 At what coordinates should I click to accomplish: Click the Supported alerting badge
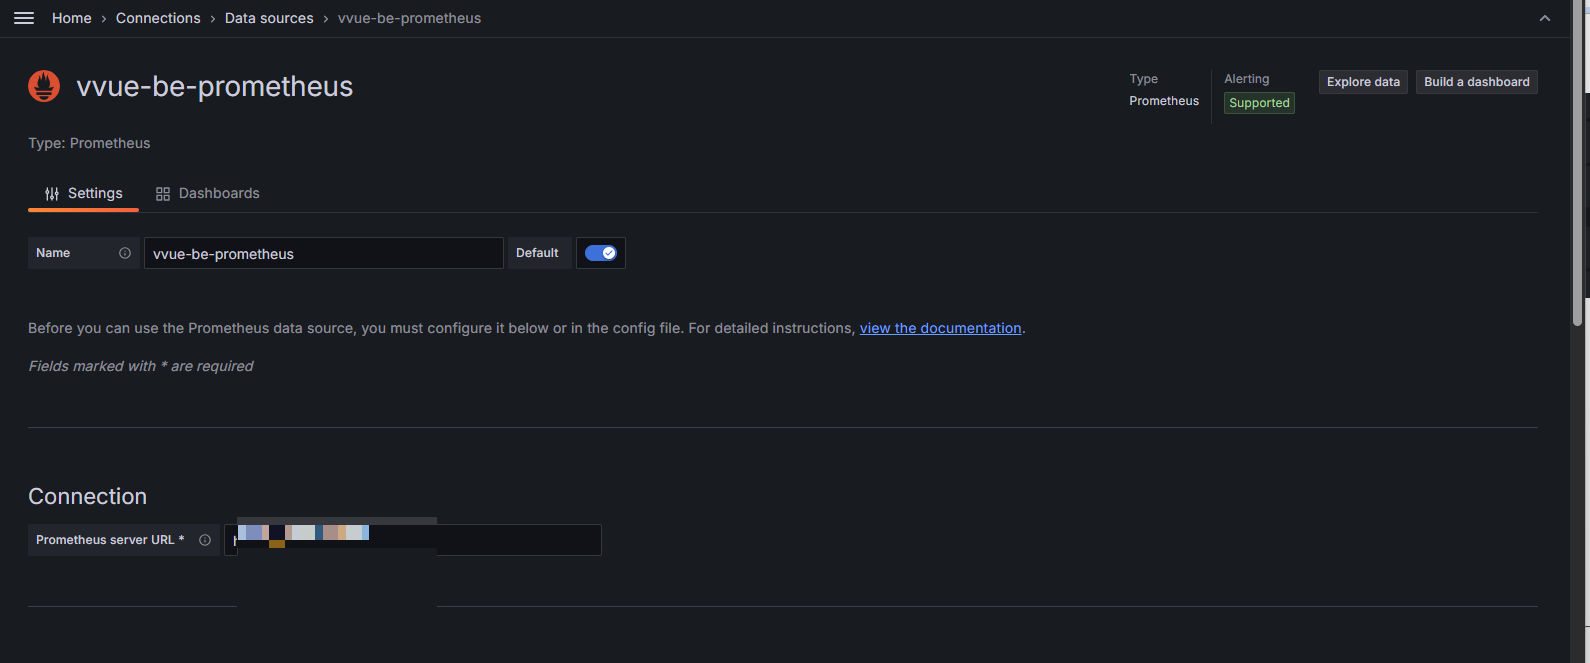point(1259,103)
